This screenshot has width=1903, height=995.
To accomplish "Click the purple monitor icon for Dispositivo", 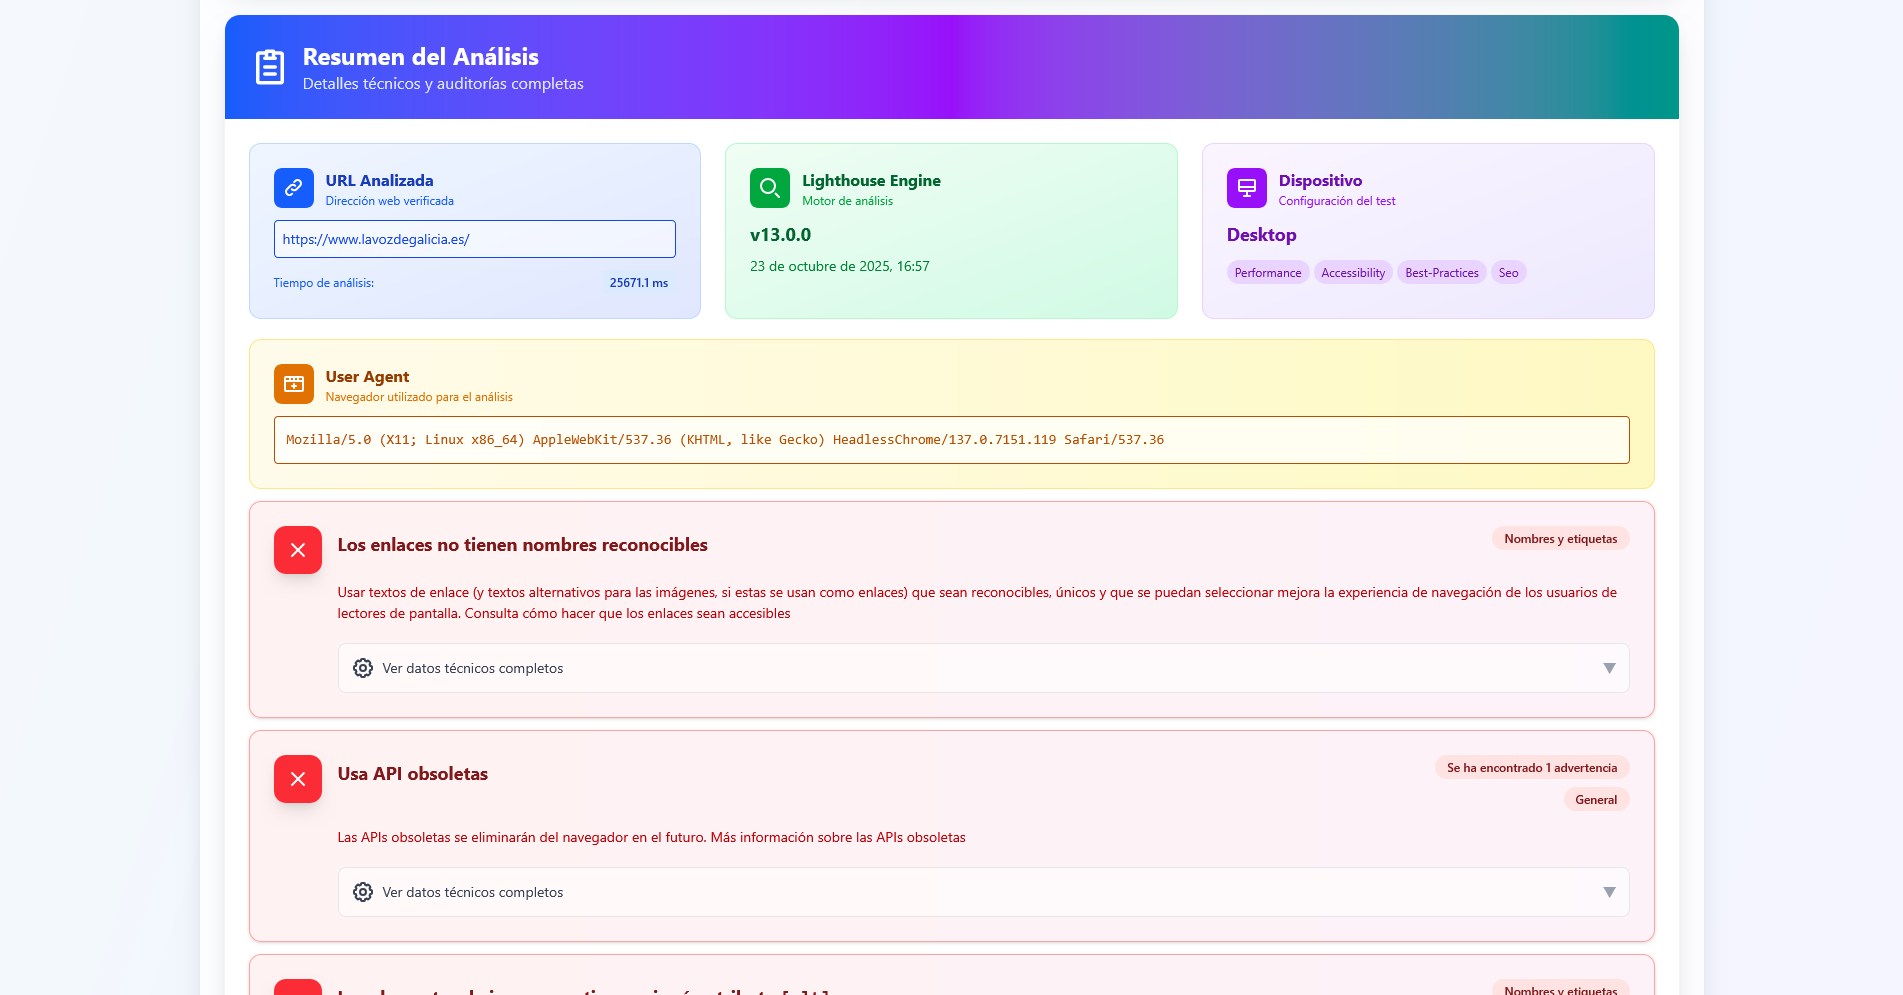I will tap(1246, 188).
